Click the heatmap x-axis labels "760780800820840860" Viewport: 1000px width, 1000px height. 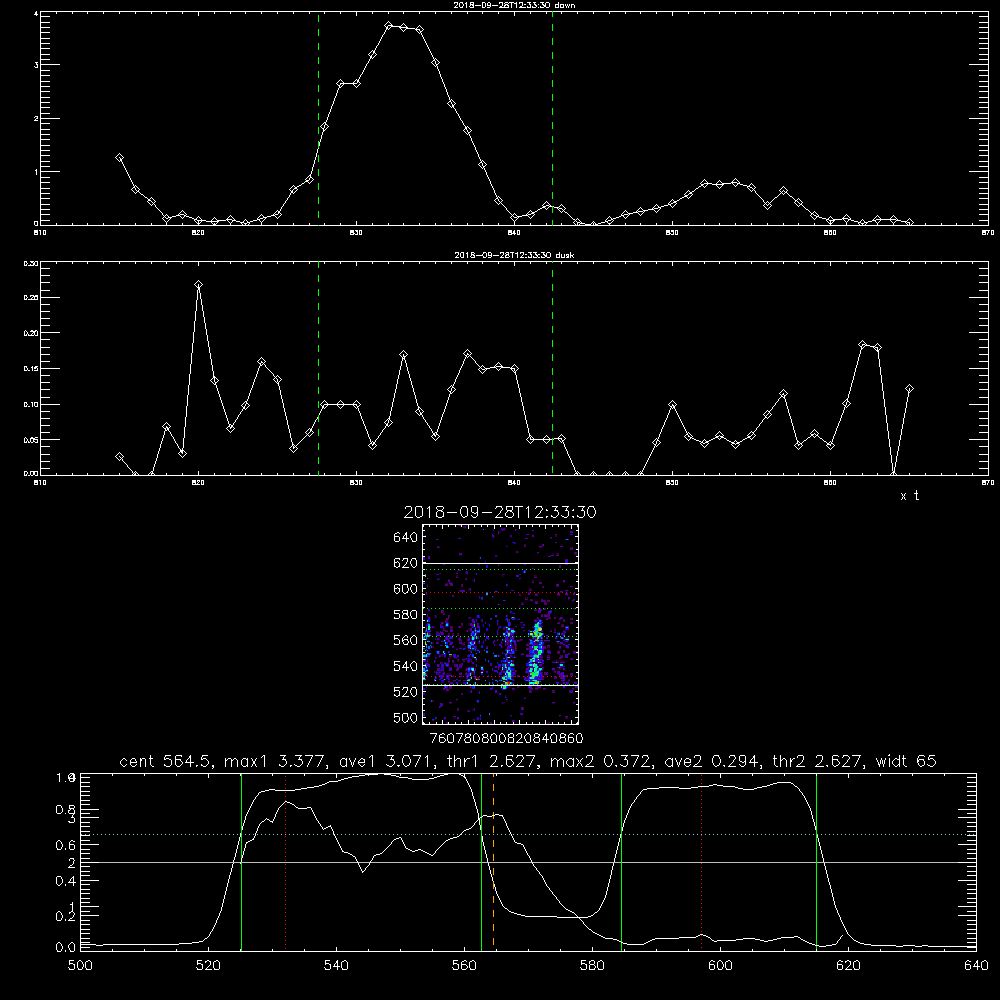(506, 739)
